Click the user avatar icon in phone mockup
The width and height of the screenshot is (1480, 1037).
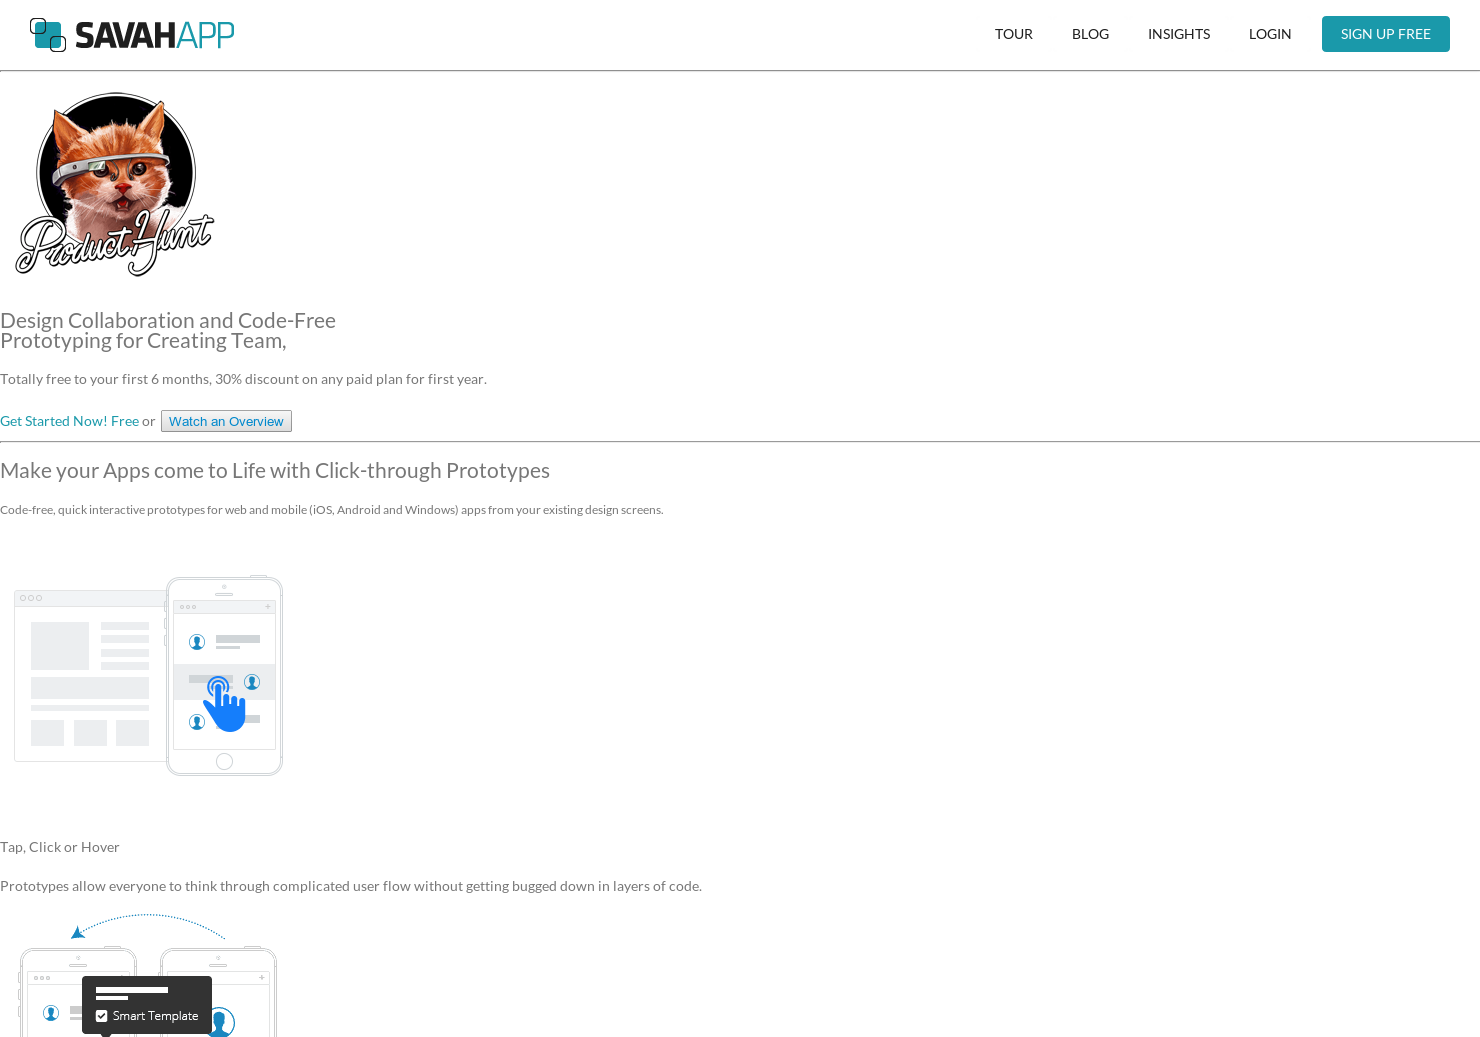coord(197,641)
